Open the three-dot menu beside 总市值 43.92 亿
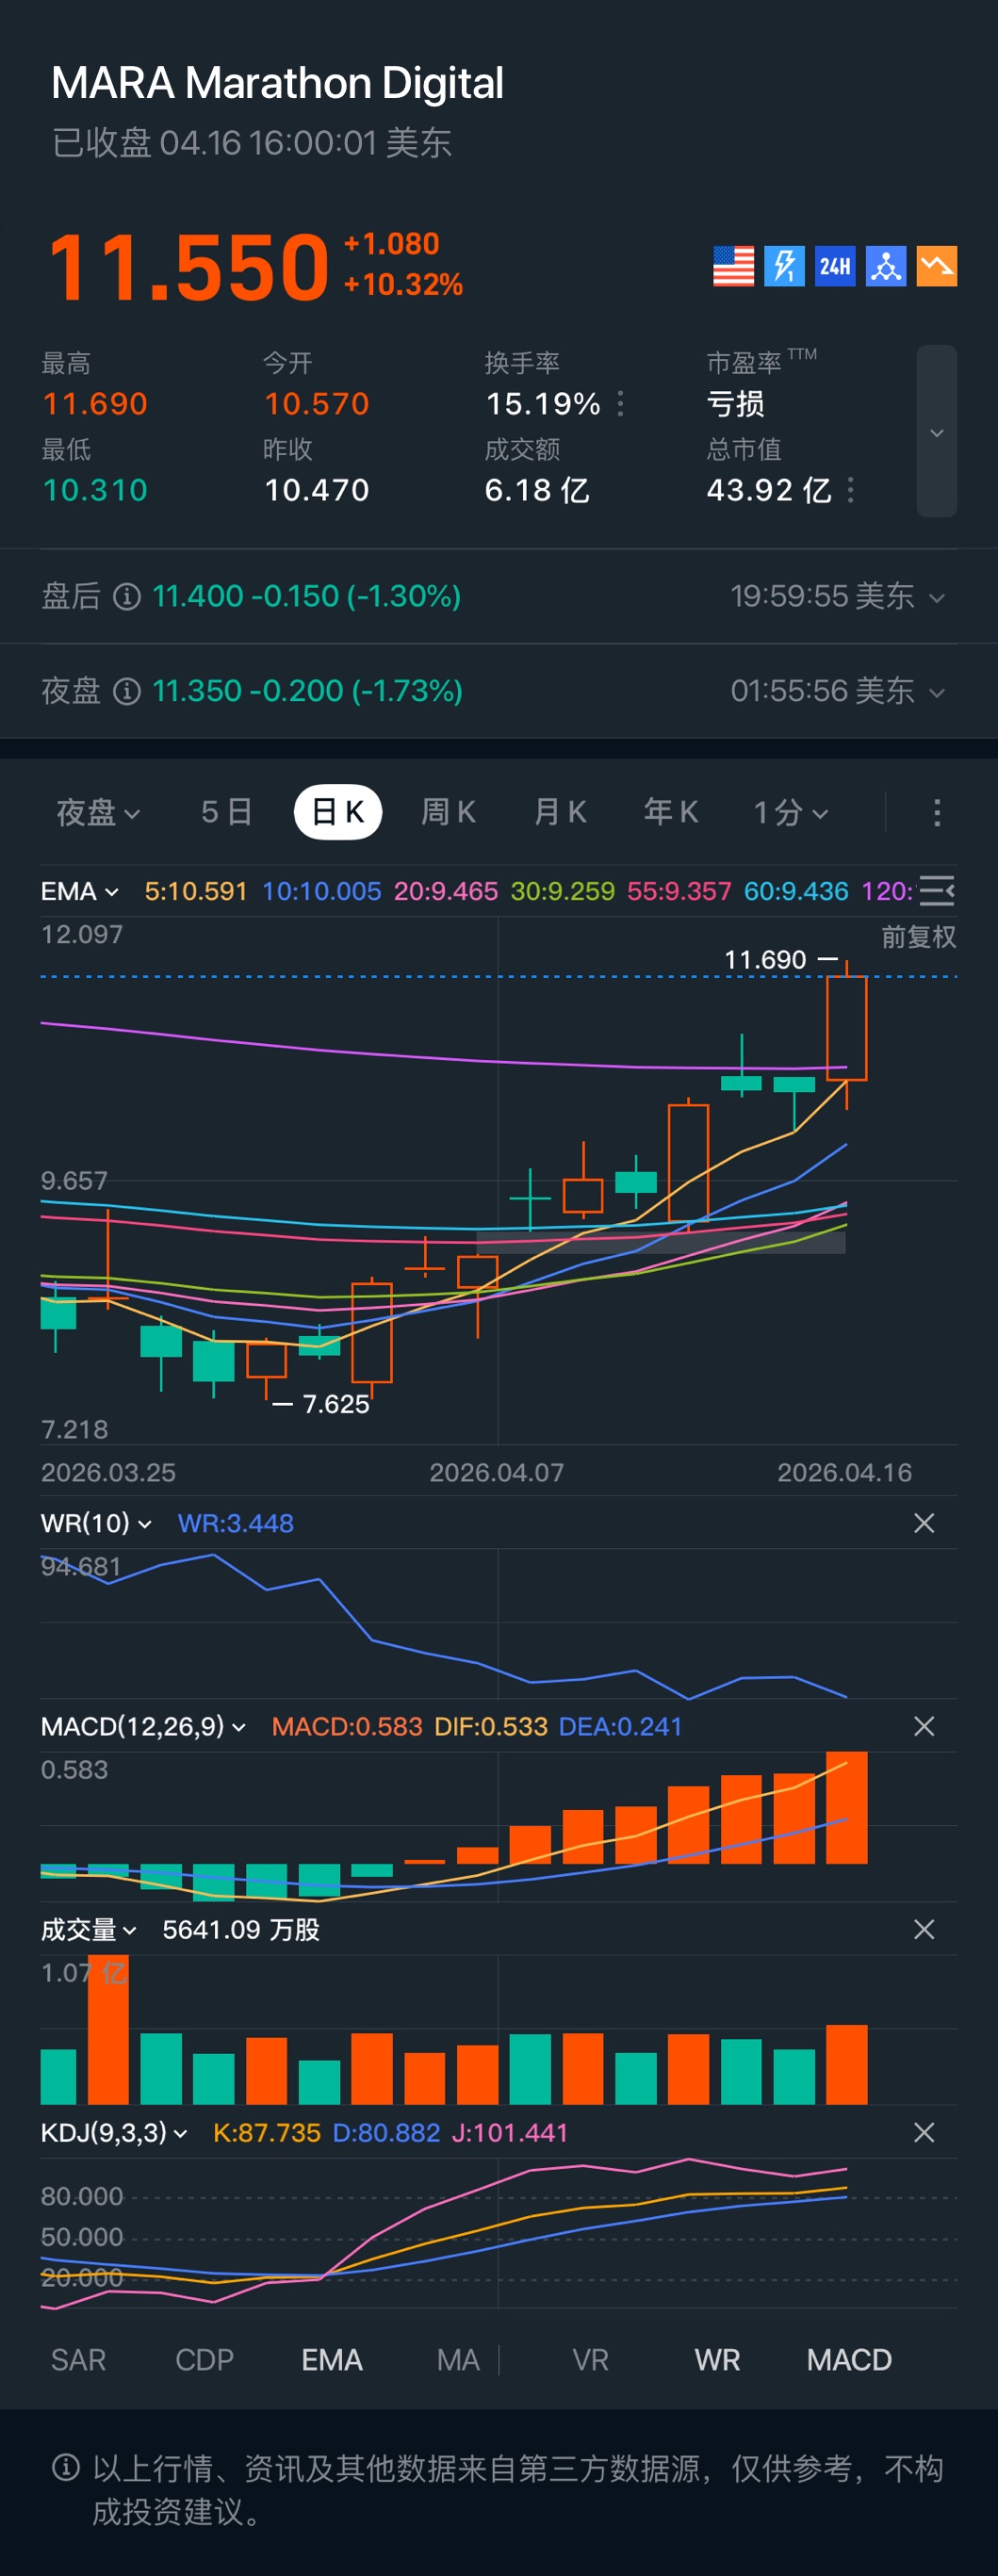The width and height of the screenshot is (998, 2576). (x=851, y=490)
